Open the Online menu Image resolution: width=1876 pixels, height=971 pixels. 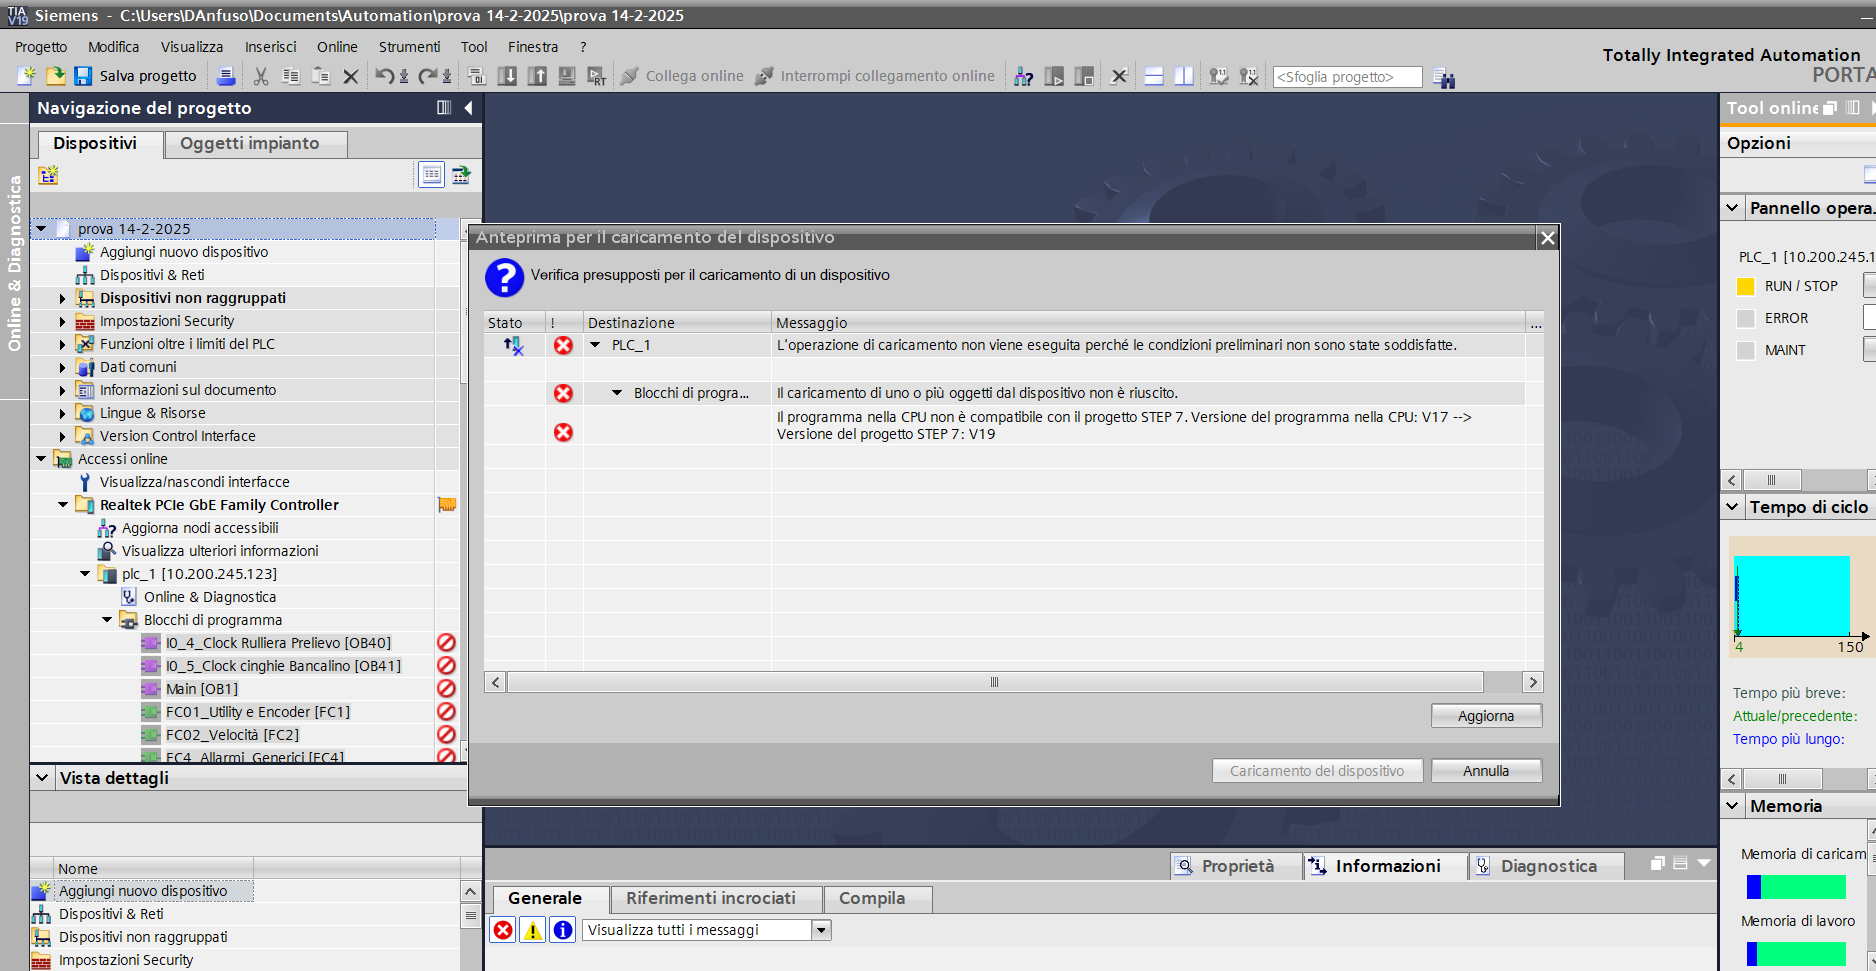click(x=337, y=47)
